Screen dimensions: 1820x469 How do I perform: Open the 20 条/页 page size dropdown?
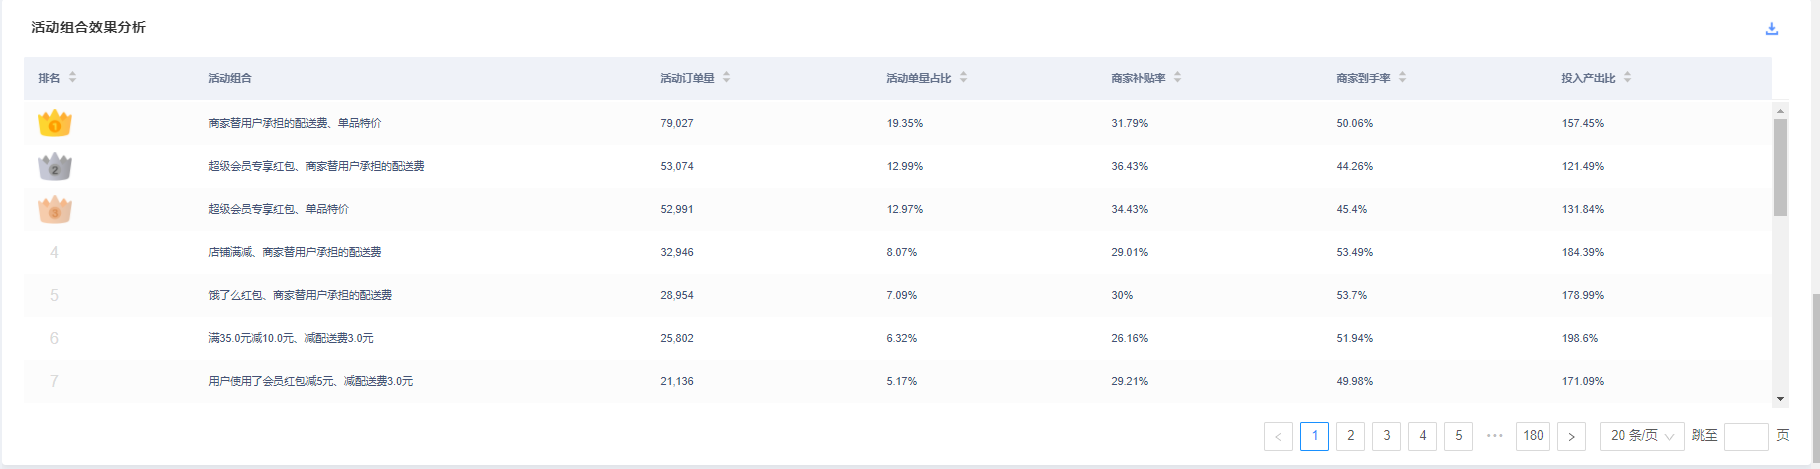click(1642, 436)
